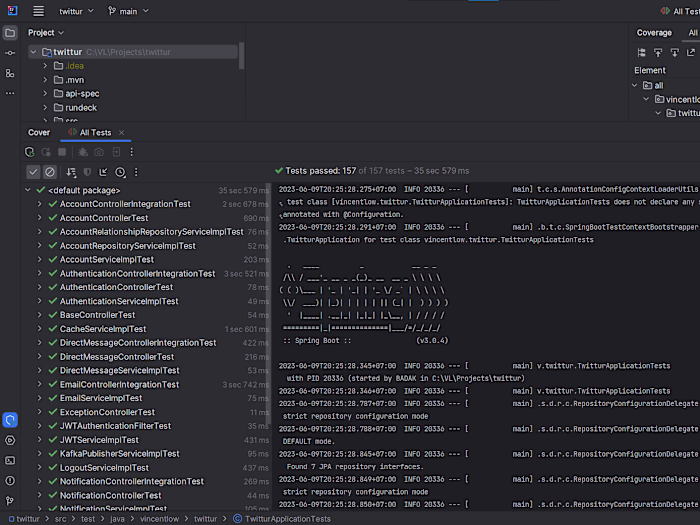This screenshot has height=525, width=700.
Task: Open the twittur project dropdown
Action: pos(76,11)
